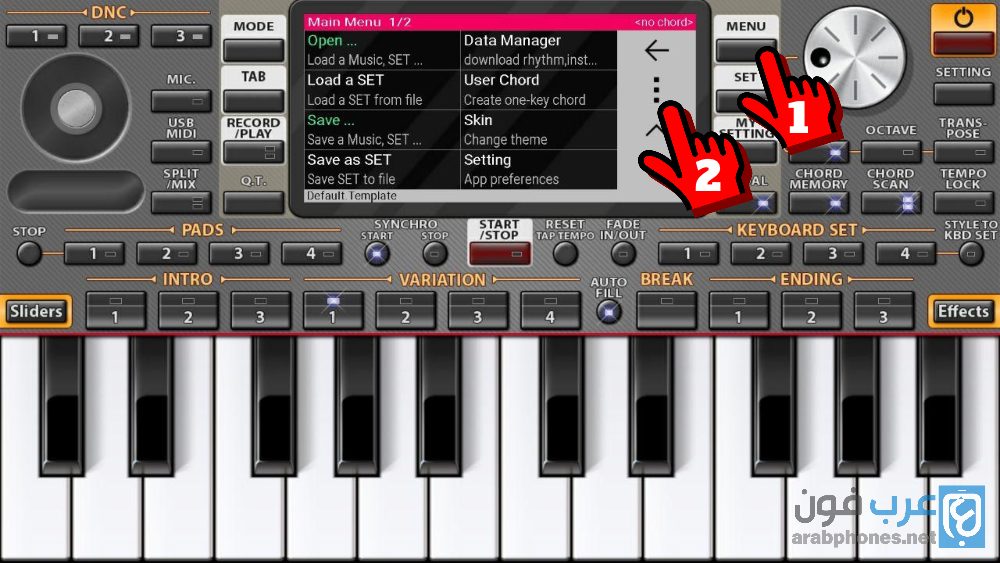Select VARIATION 1 button
1000x563 pixels.
[333, 310]
